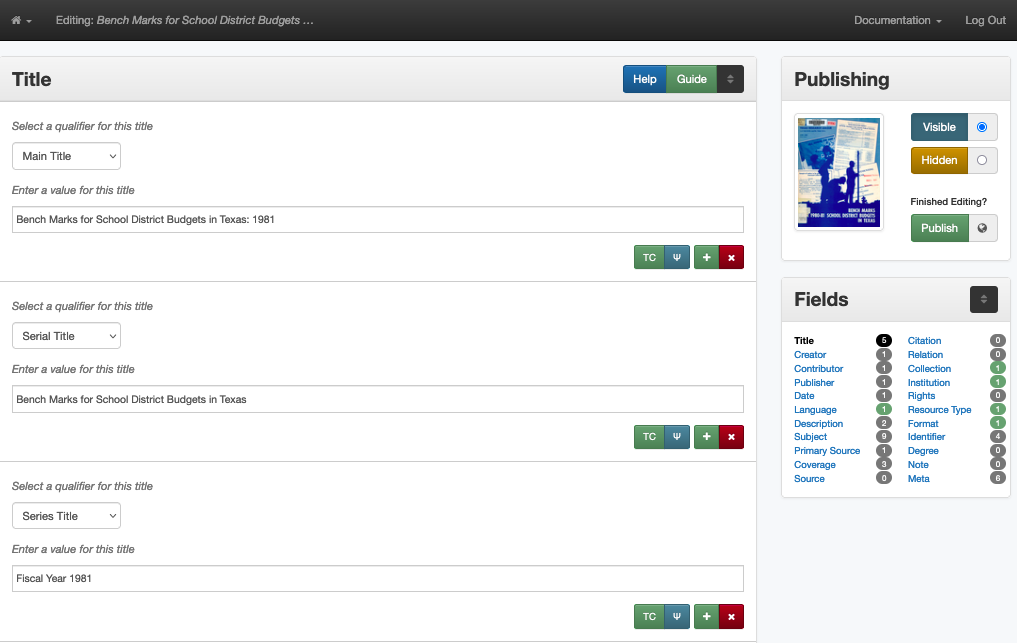Select the Visible radio button

click(982, 127)
